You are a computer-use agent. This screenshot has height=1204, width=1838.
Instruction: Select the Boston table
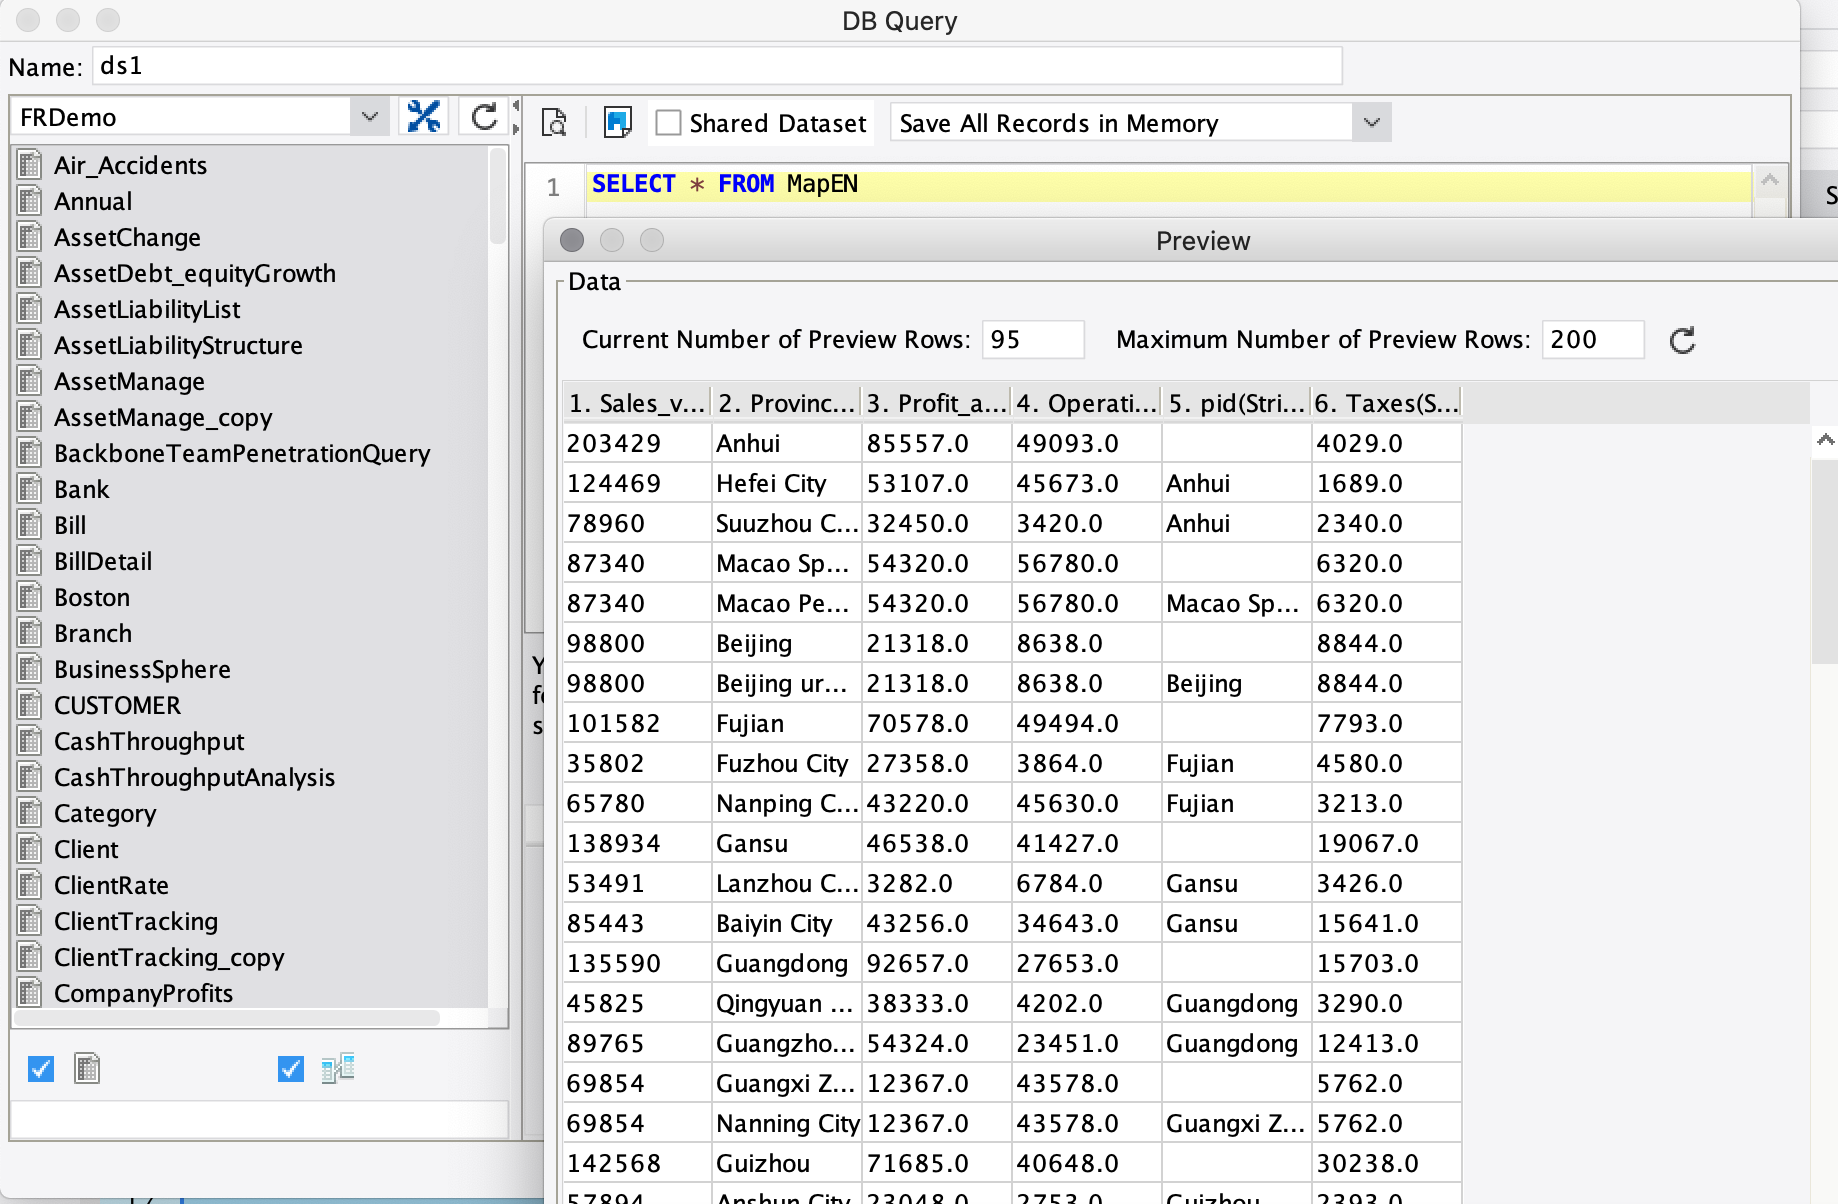tap(91, 597)
